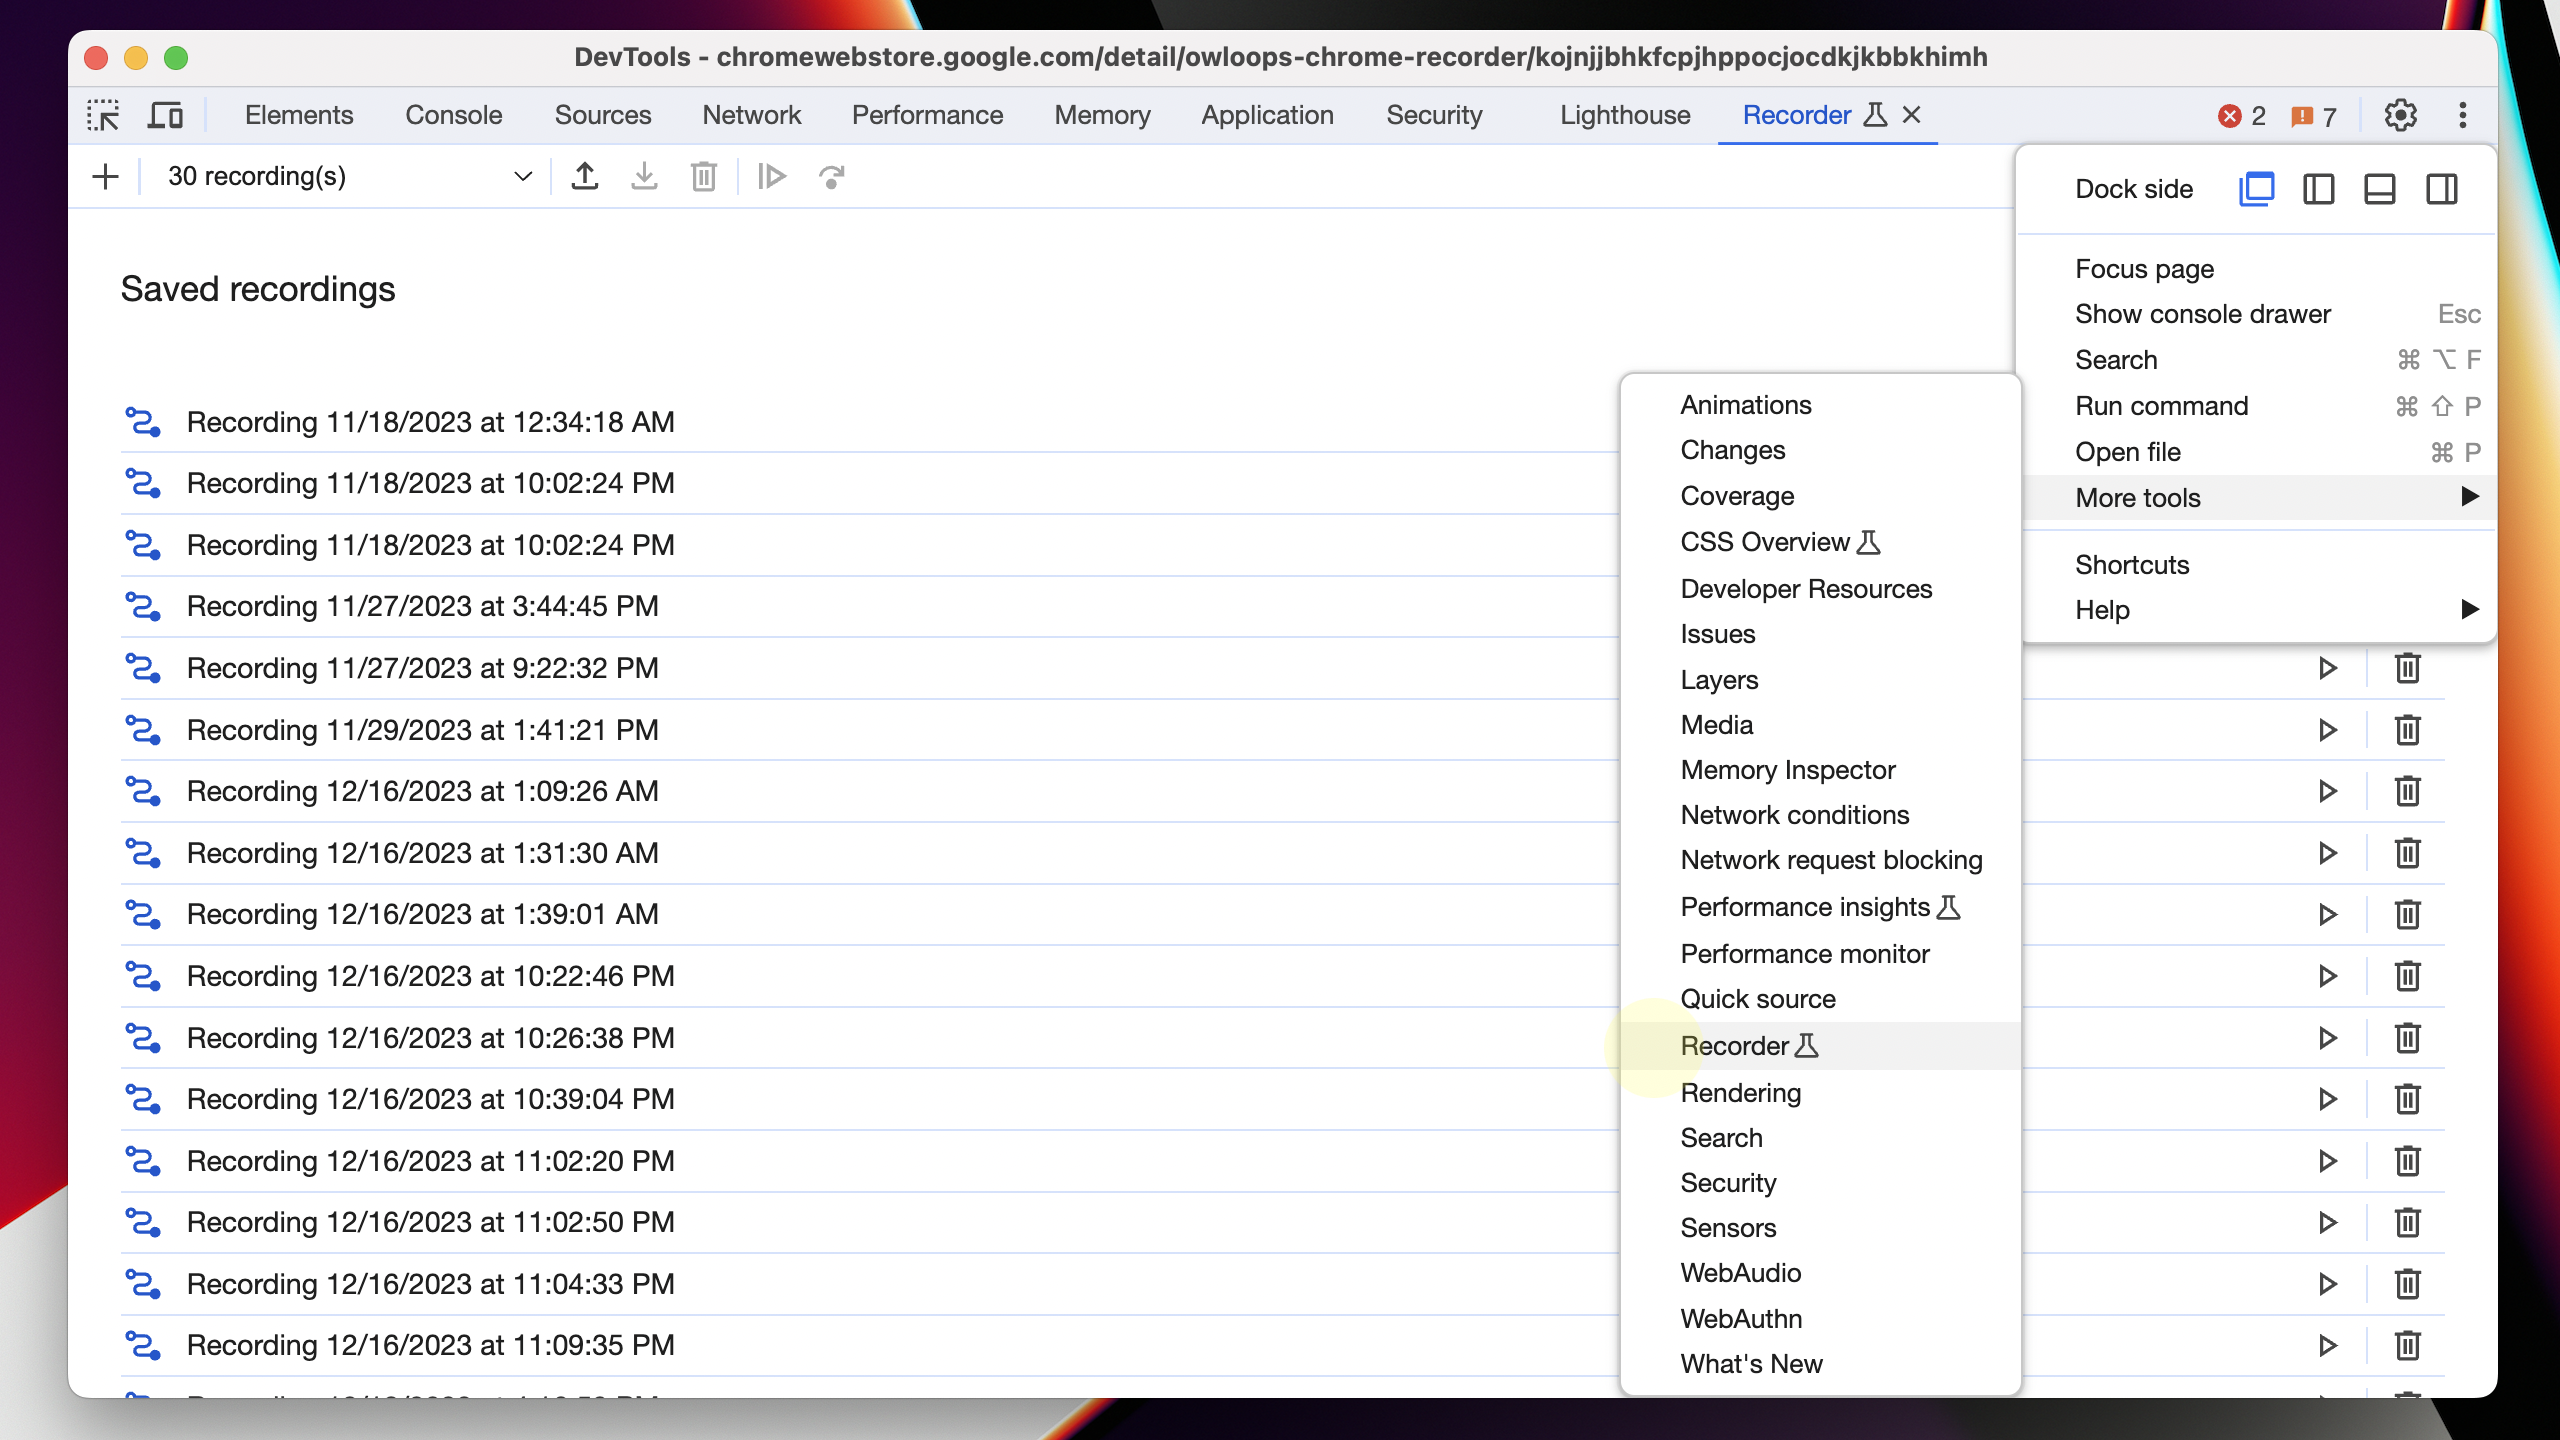This screenshot has height=1440, width=2560.
Task: Click the export recording download icon
Action: point(645,177)
